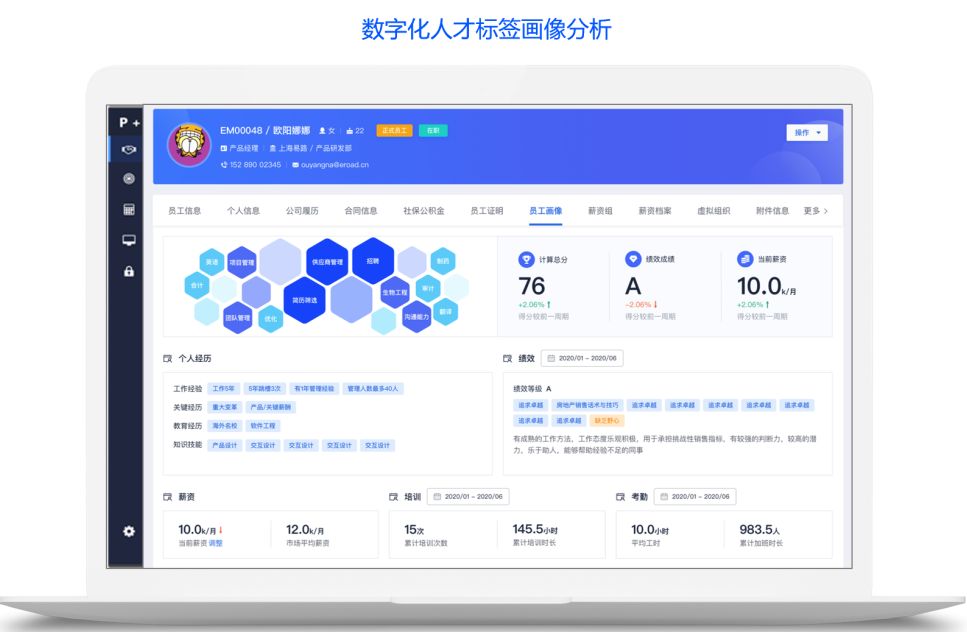This screenshot has width=967, height=632.
Task: Open the 考勤 date range picker
Action: 694,496
